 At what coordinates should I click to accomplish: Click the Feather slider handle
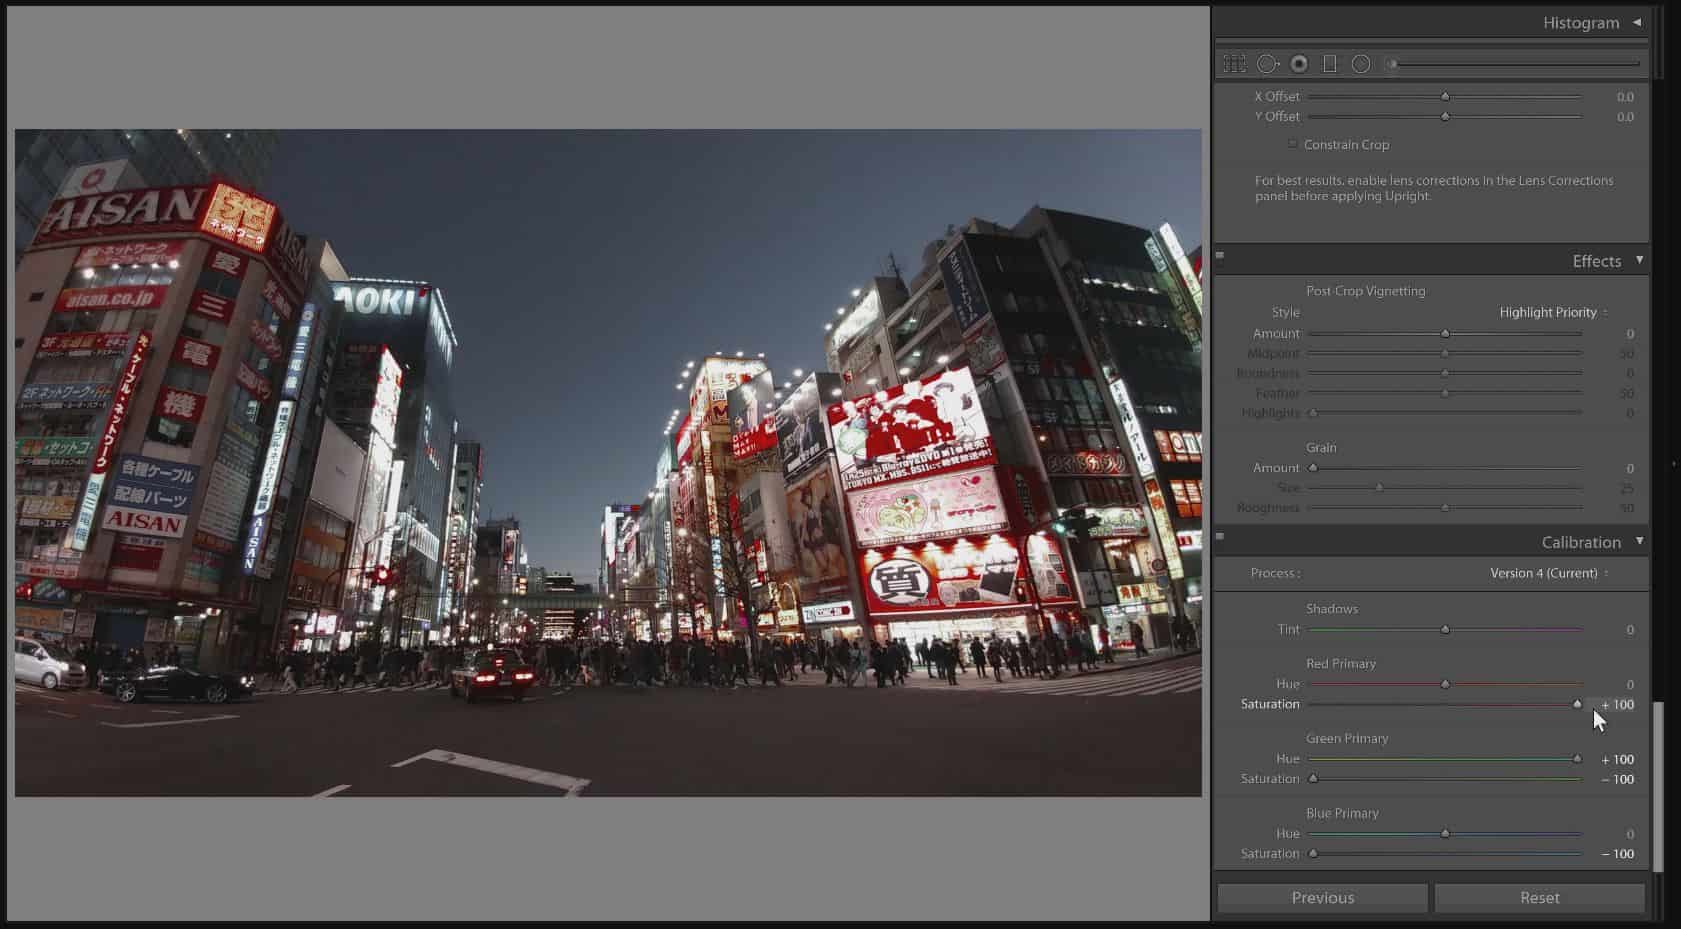pyautogui.click(x=1445, y=394)
